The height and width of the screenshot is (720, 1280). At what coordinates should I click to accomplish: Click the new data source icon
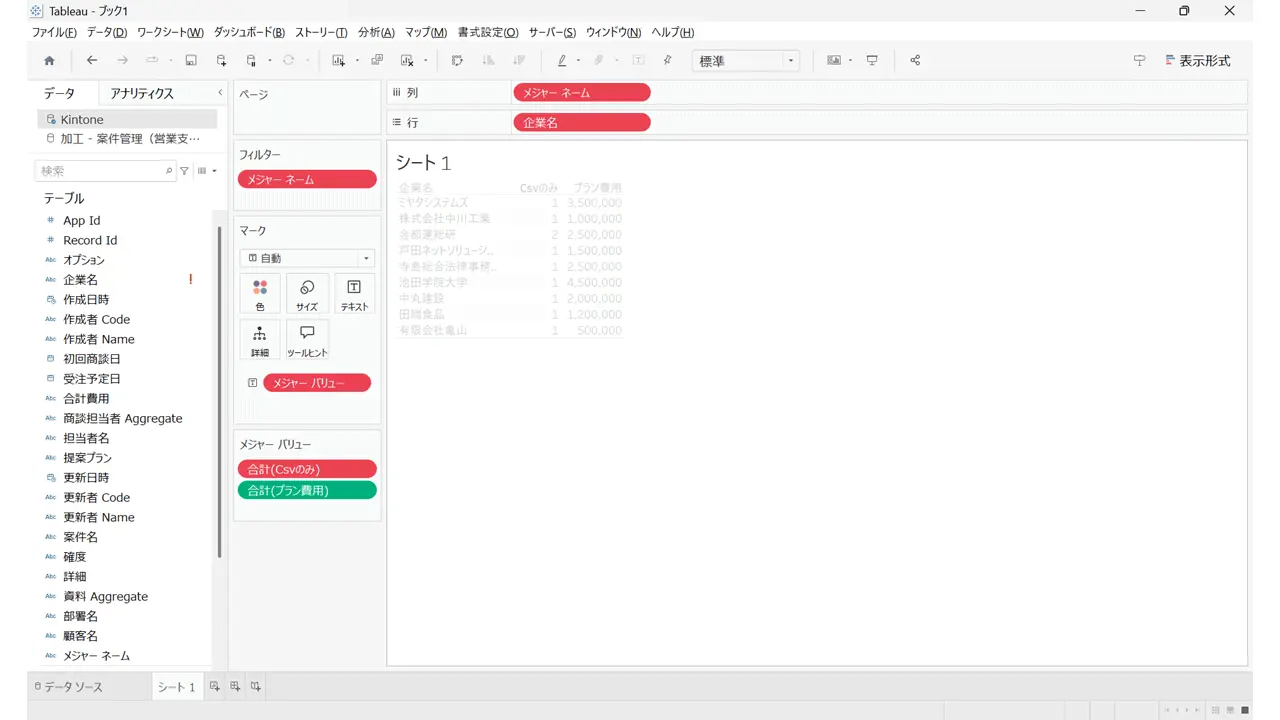tap(221, 60)
